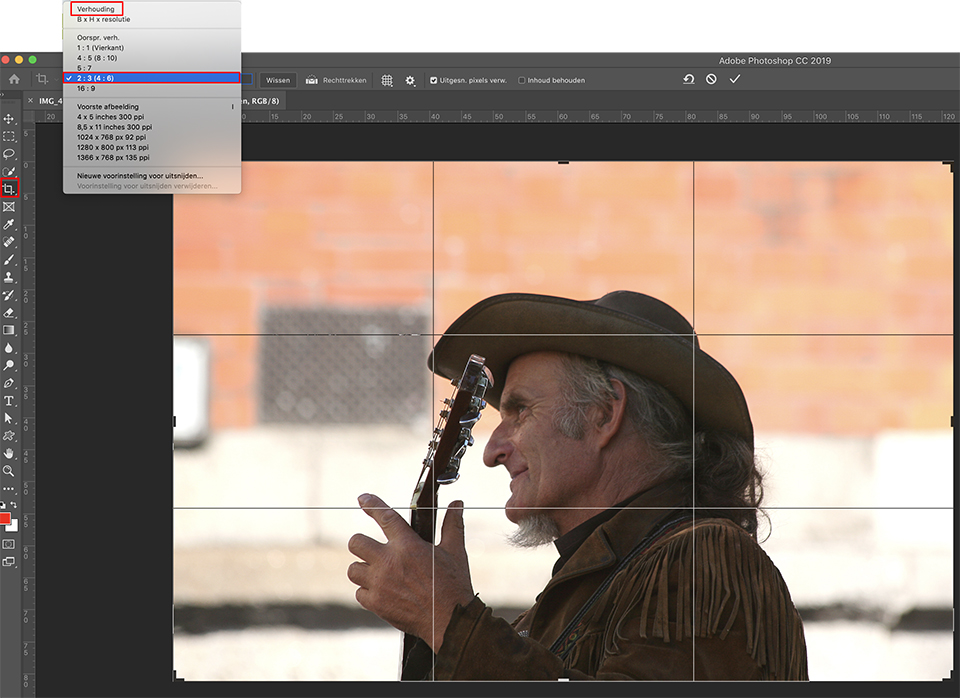Select the Clone Stamp tool
The width and height of the screenshot is (960, 698).
[9, 277]
